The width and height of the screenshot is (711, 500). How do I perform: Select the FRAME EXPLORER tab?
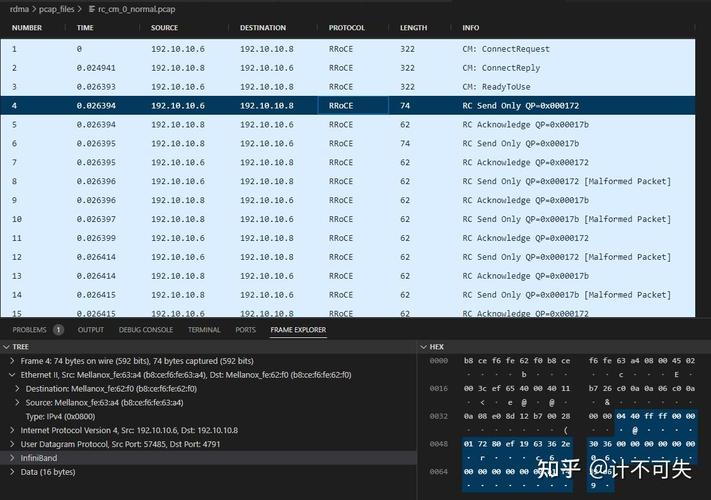298,330
